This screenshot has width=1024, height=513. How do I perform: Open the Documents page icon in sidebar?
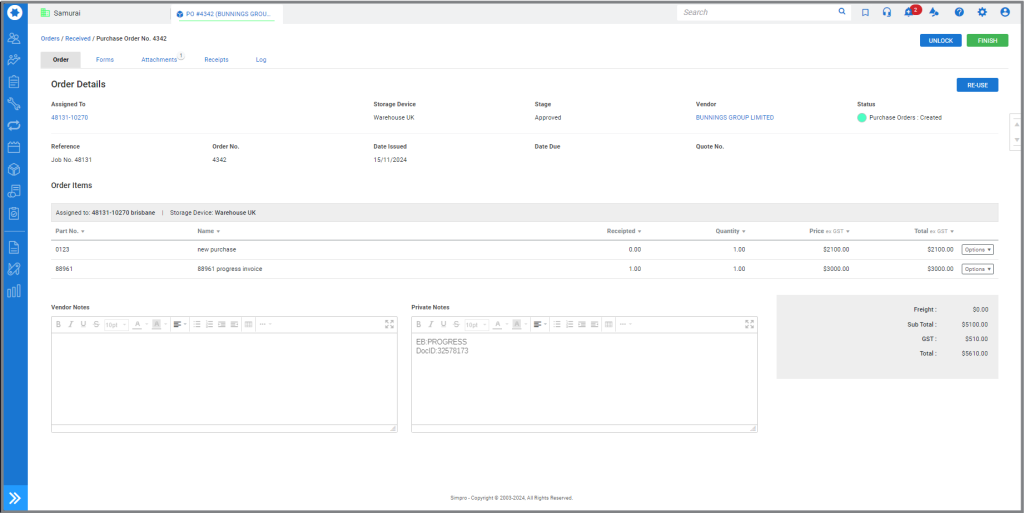[14, 247]
